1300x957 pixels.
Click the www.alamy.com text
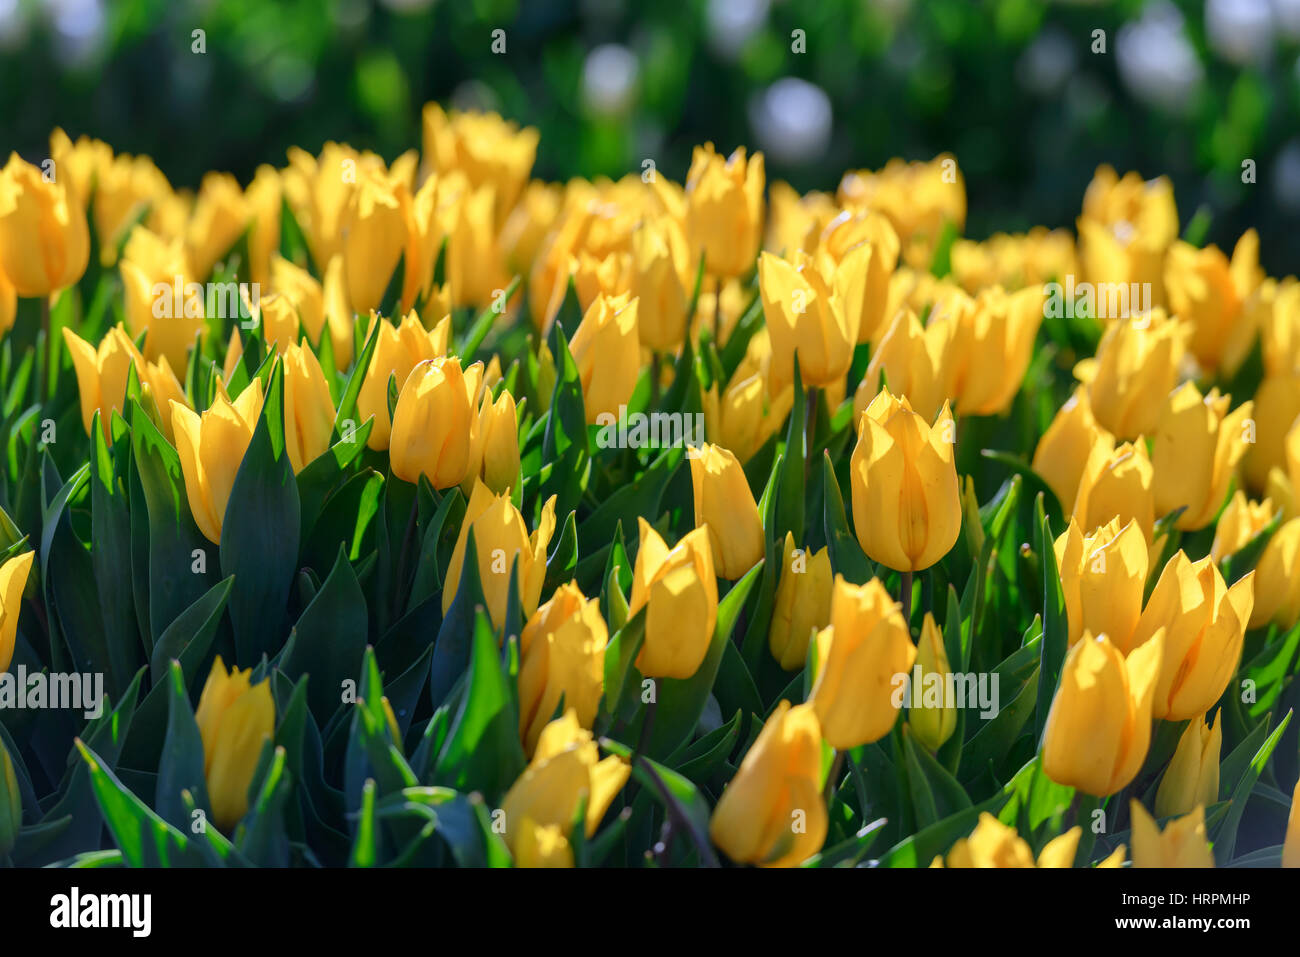point(1185,923)
